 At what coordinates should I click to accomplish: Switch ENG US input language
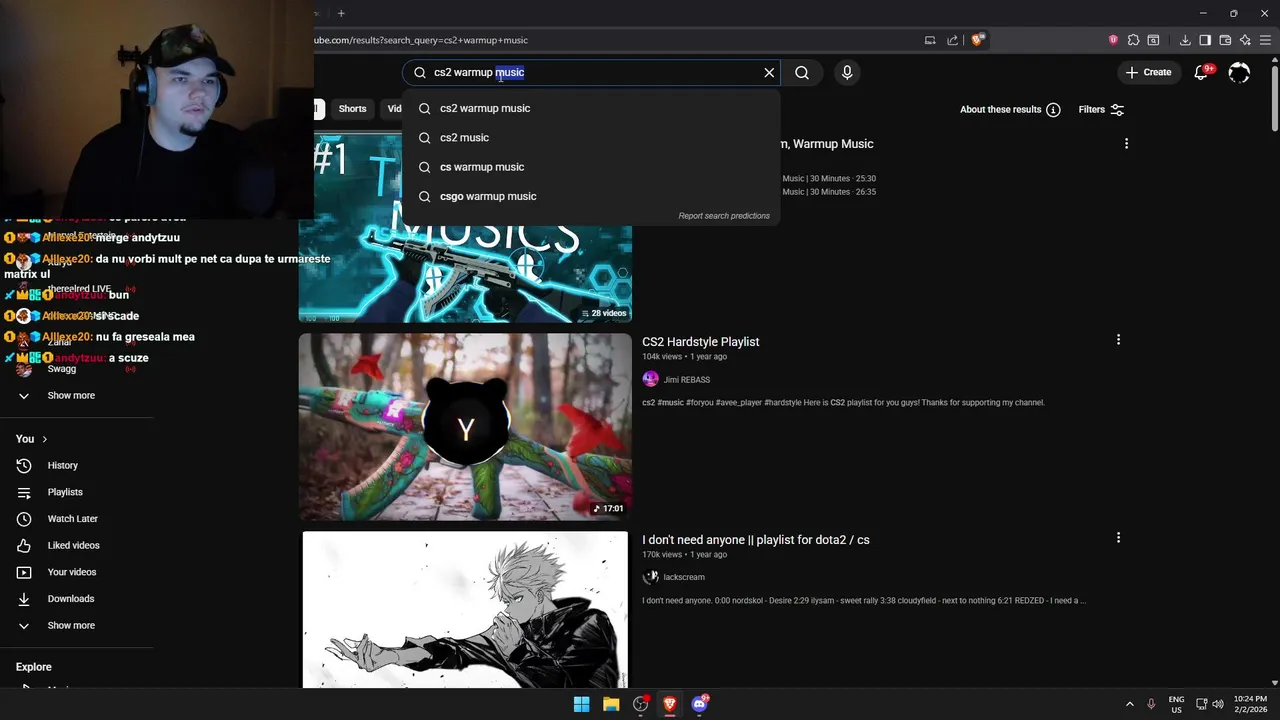[1176, 704]
